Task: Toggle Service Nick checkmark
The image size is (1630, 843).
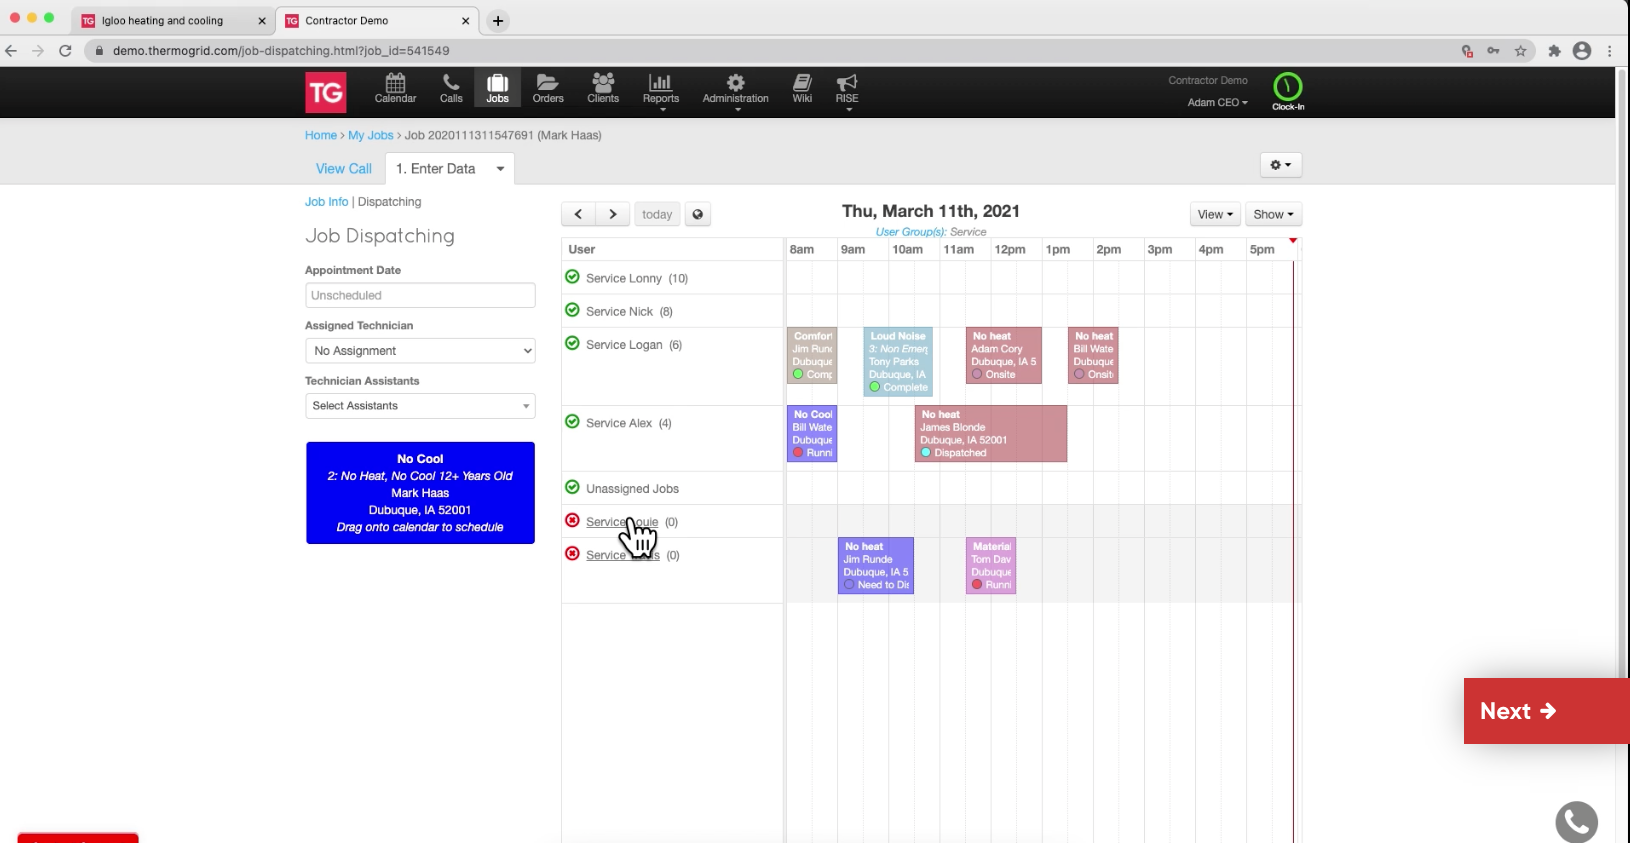Action: tap(572, 310)
